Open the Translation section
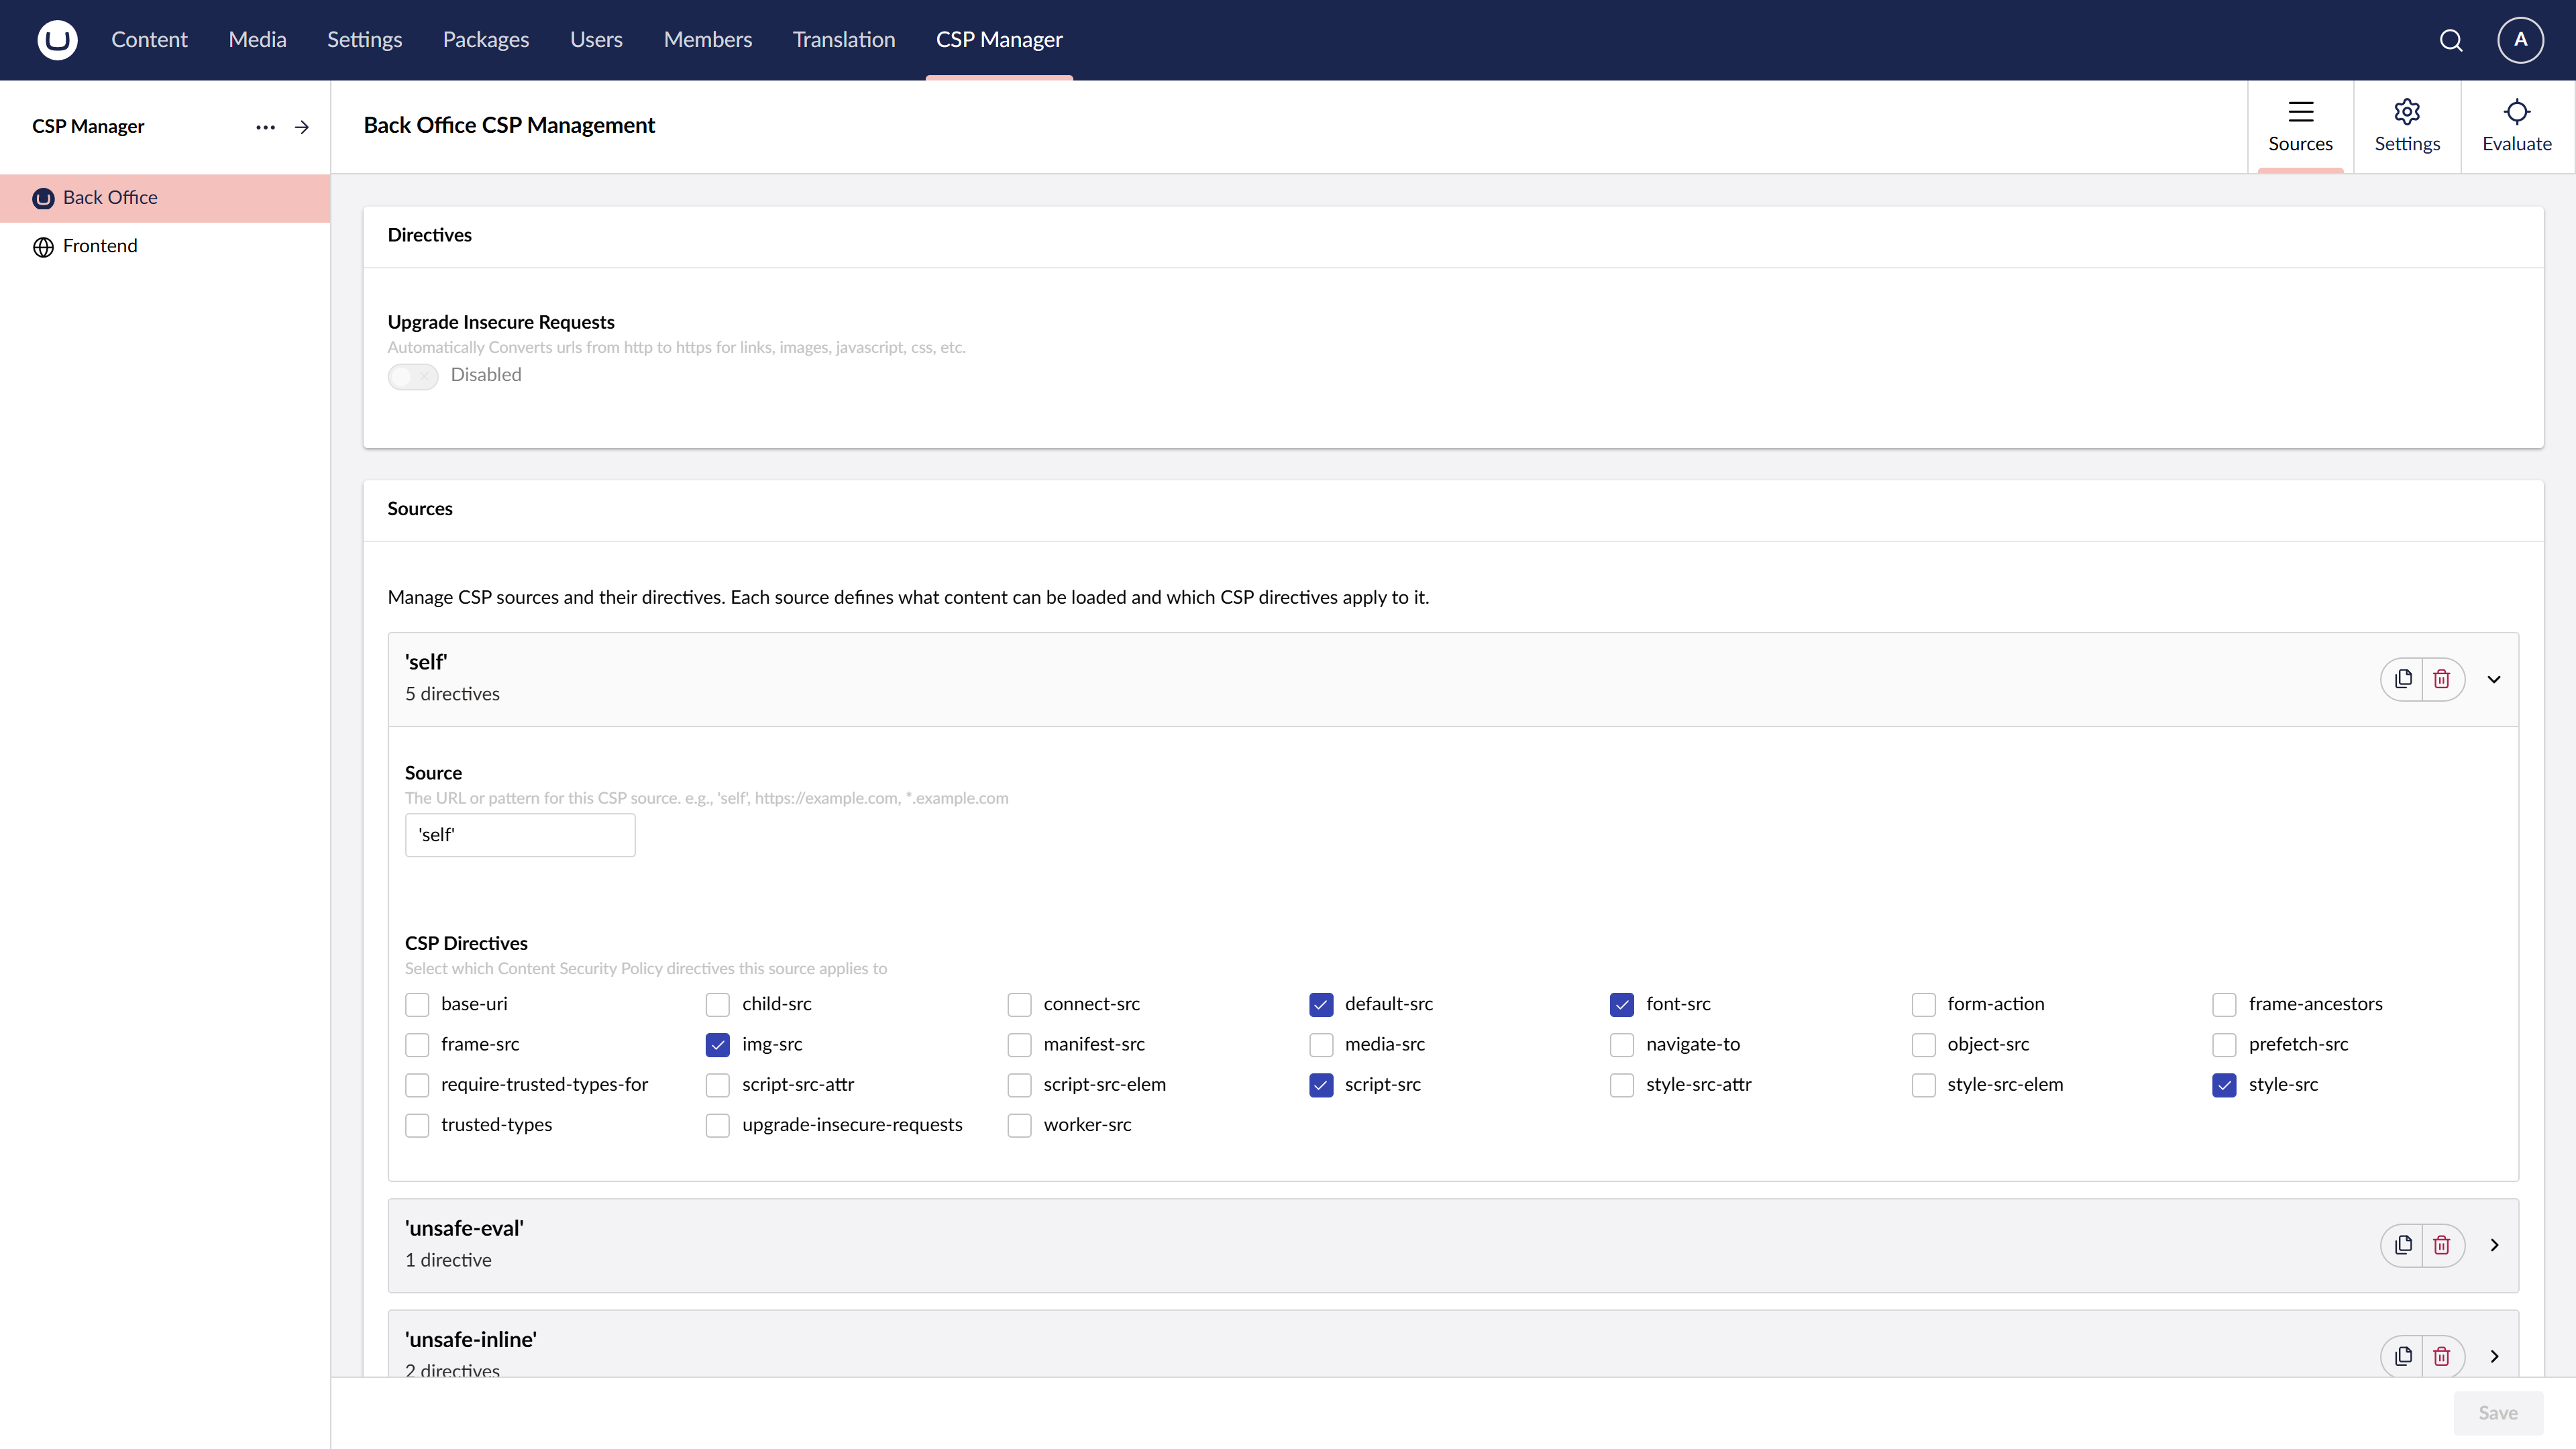 [844, 39]
